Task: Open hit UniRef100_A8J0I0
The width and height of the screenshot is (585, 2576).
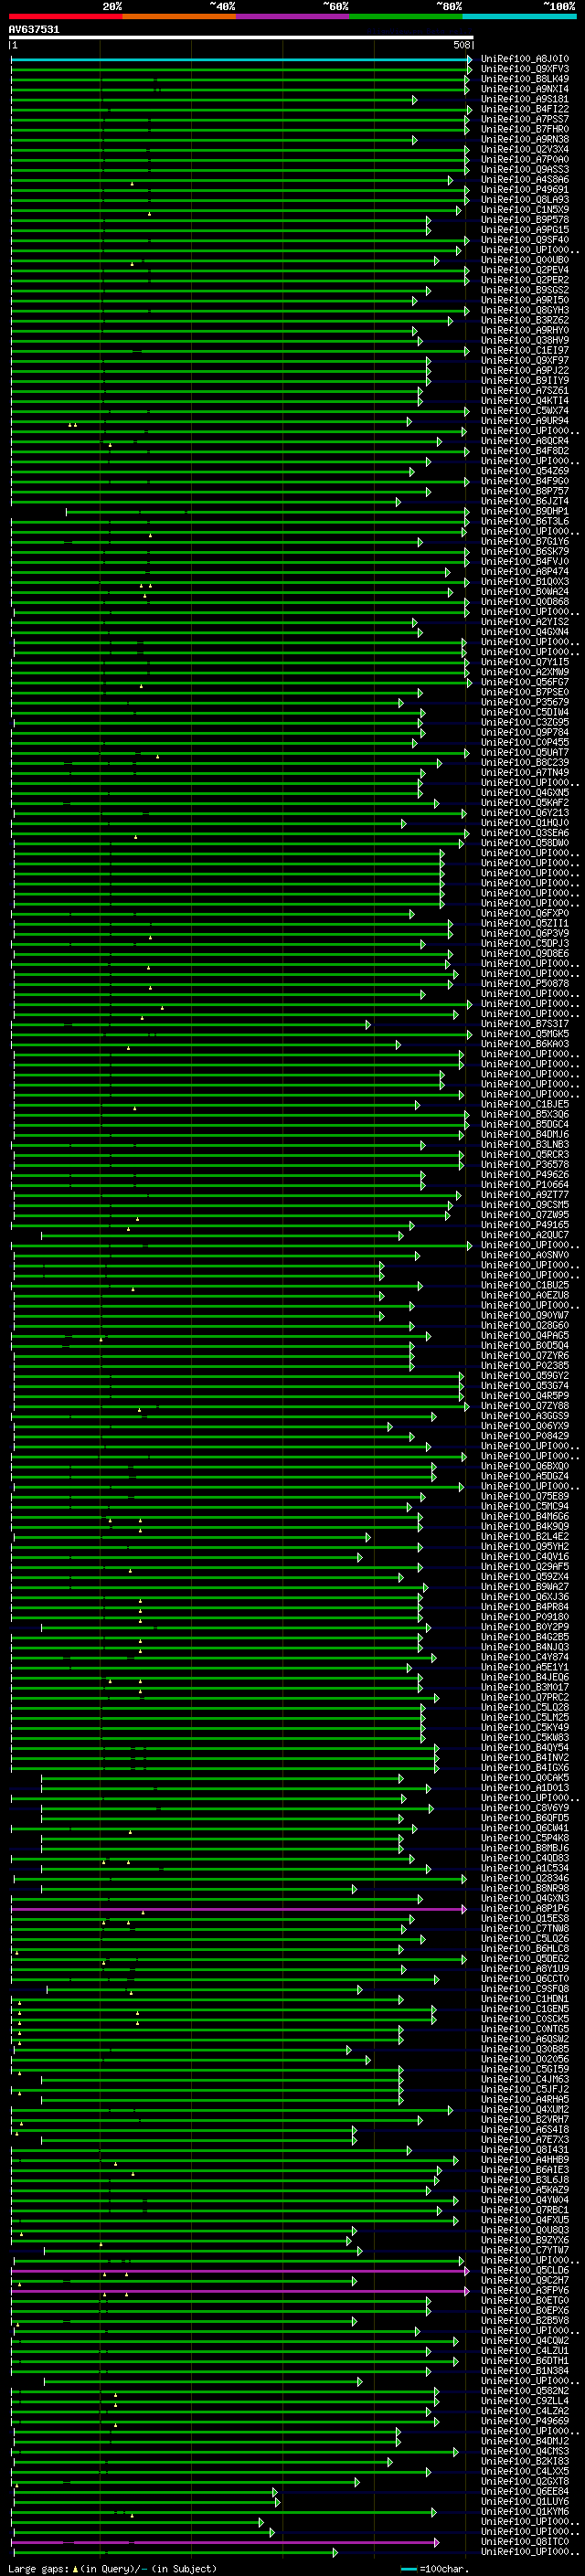Action: pyautogui.click(x=525, y=59)
